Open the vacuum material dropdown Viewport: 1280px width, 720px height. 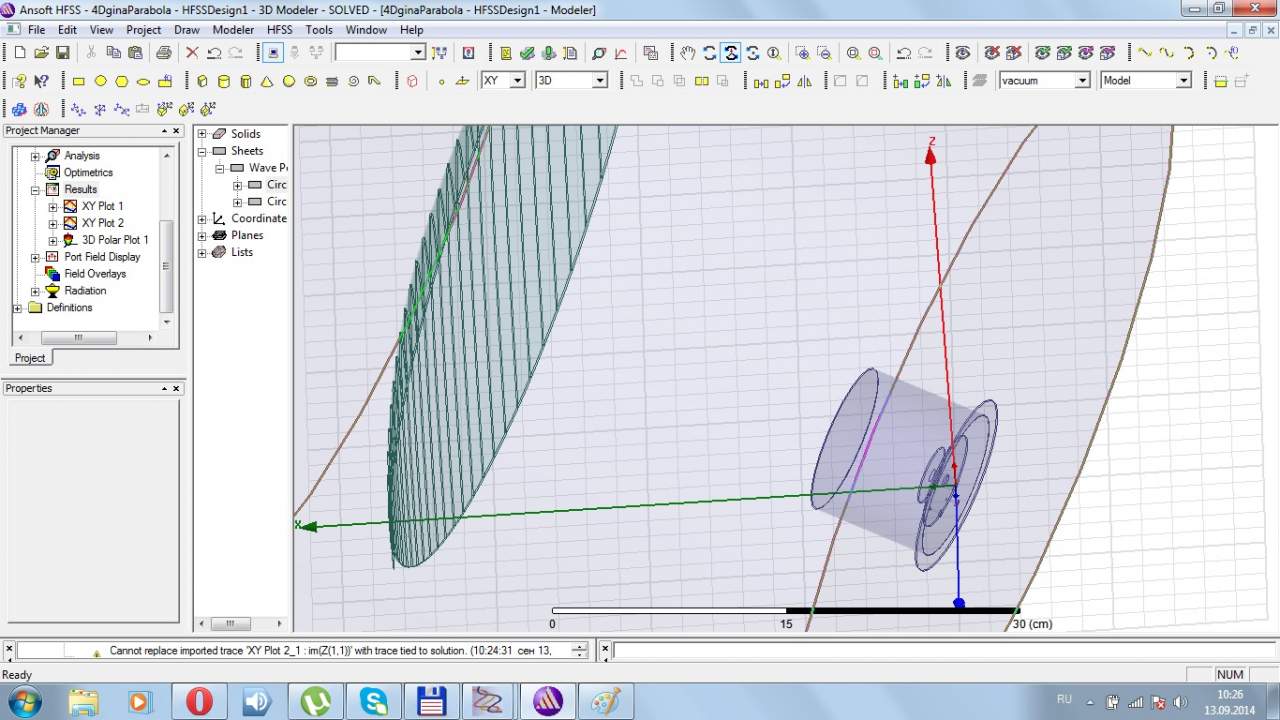[x=1082, y=81]
